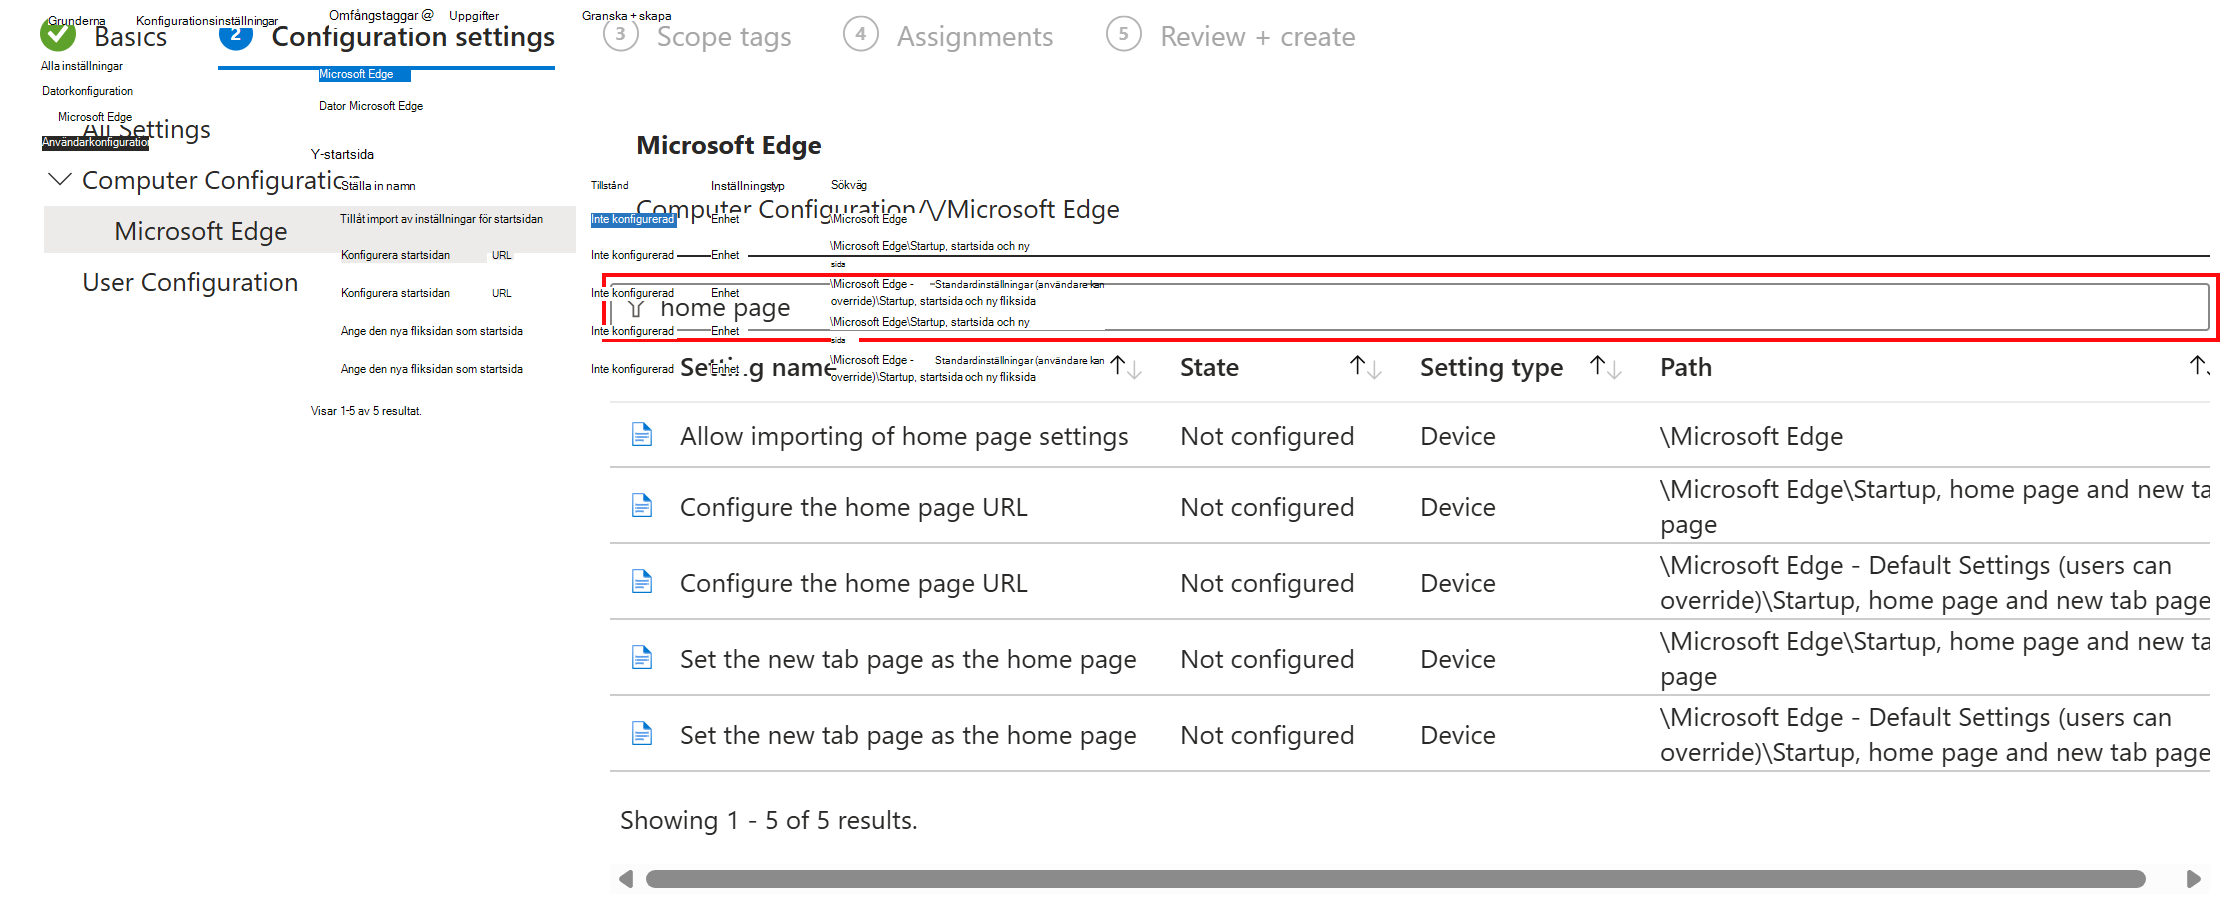
Task: Click Device type in Allow importing row
Action: point(1458,436)
